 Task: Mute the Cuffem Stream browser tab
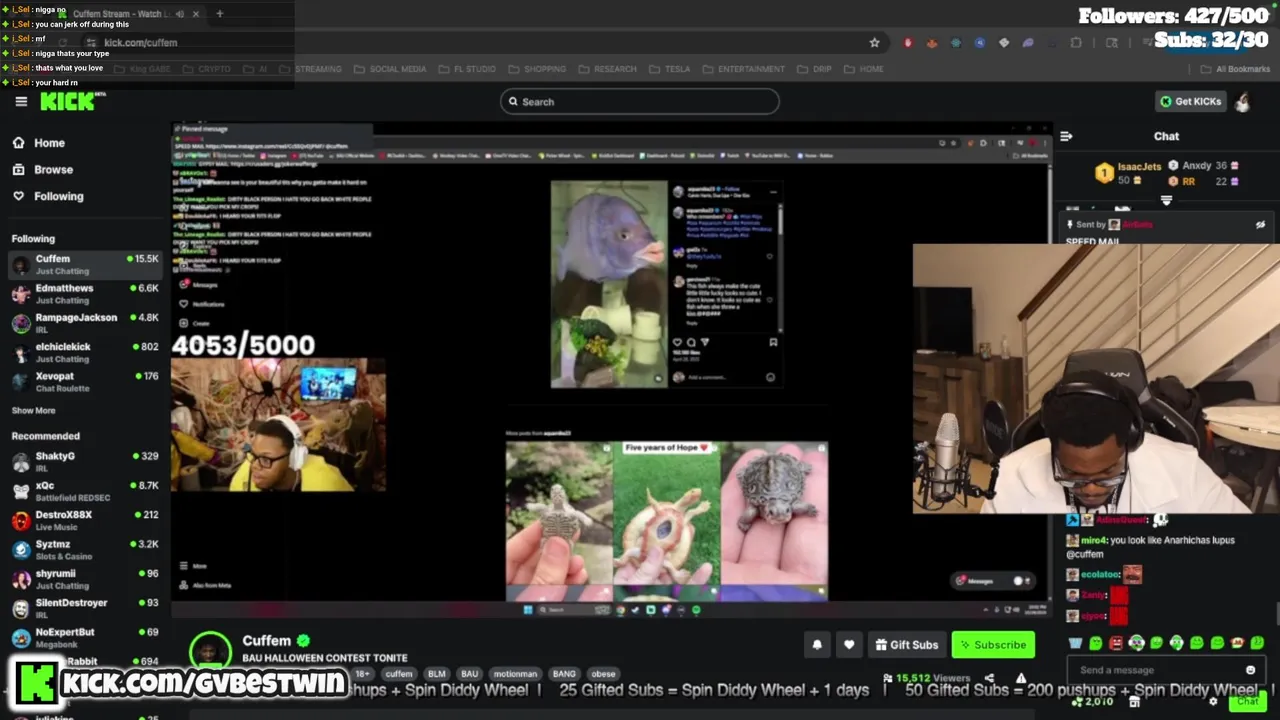pyautogui.click(x=179, y=14)
